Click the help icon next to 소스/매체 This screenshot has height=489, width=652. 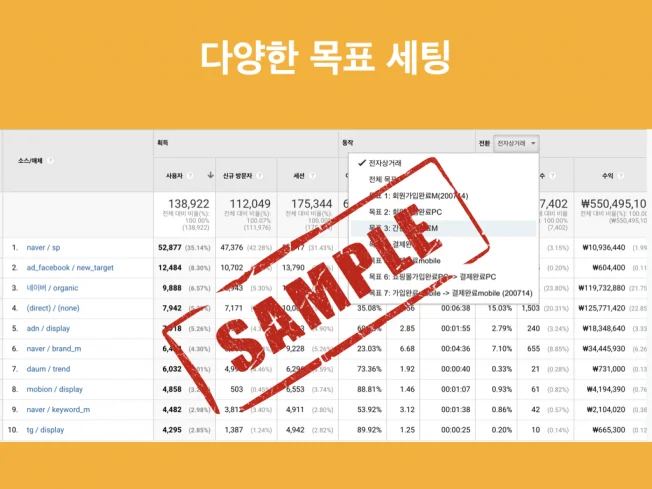click(50, 161)
